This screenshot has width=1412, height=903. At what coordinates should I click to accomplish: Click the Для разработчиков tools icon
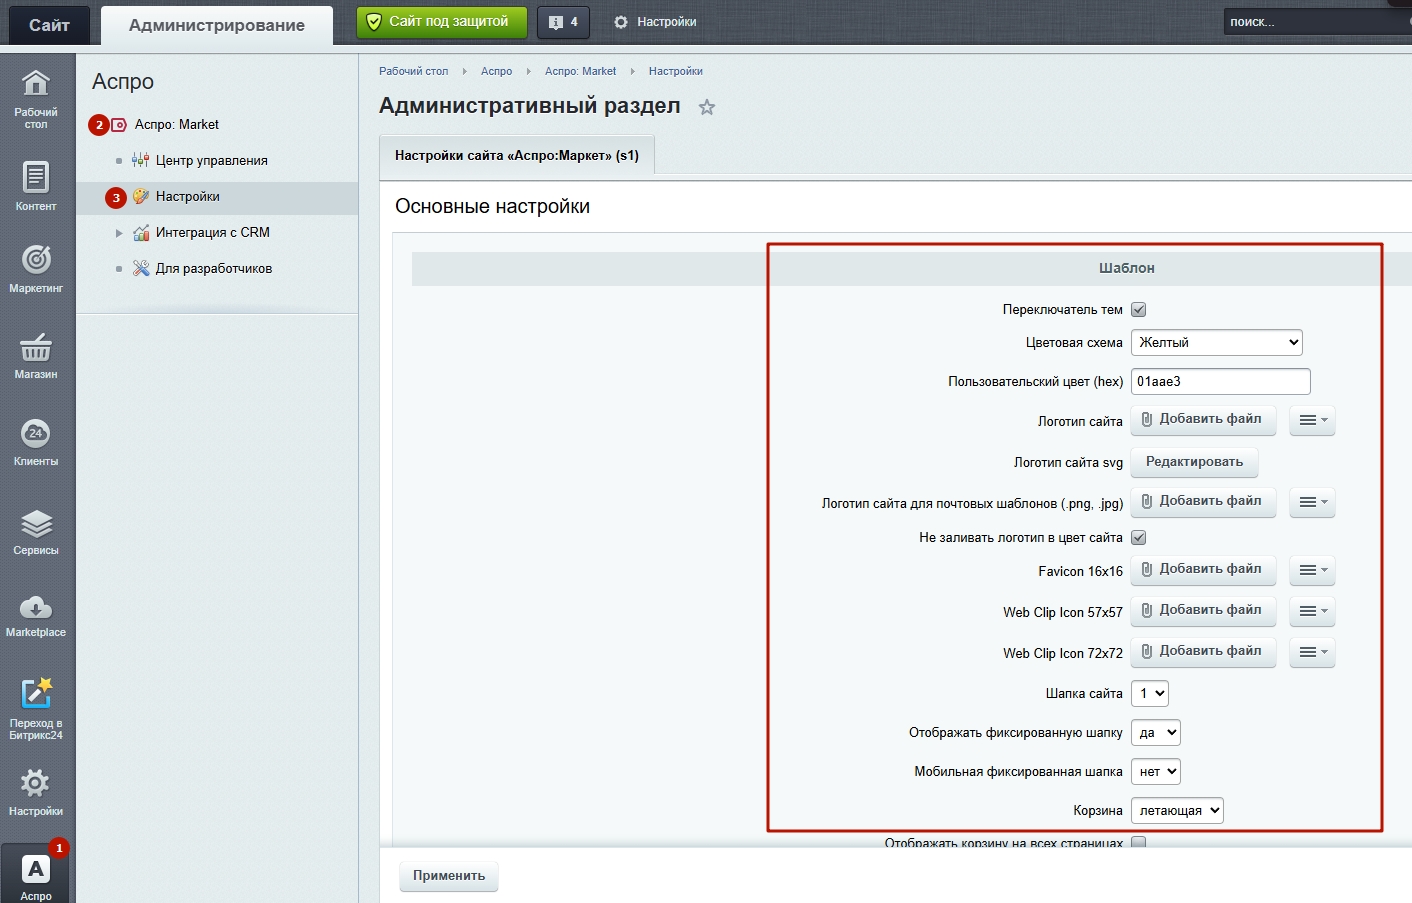pyautogui.click(x=141, y=268)
